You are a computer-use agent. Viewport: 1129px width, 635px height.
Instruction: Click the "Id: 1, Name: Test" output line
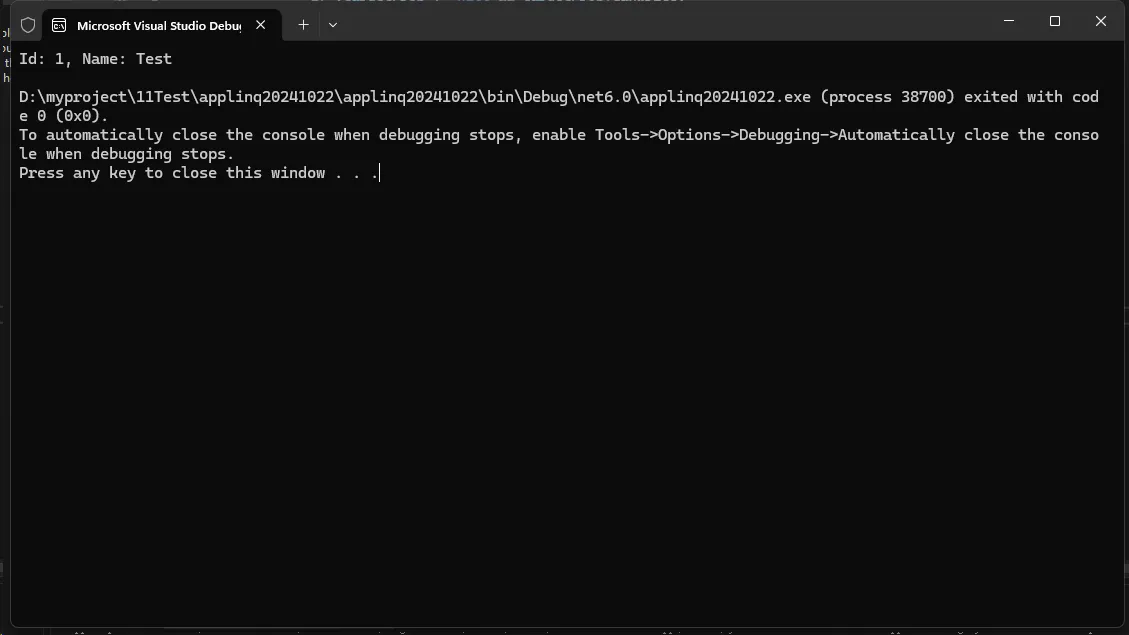95,59
